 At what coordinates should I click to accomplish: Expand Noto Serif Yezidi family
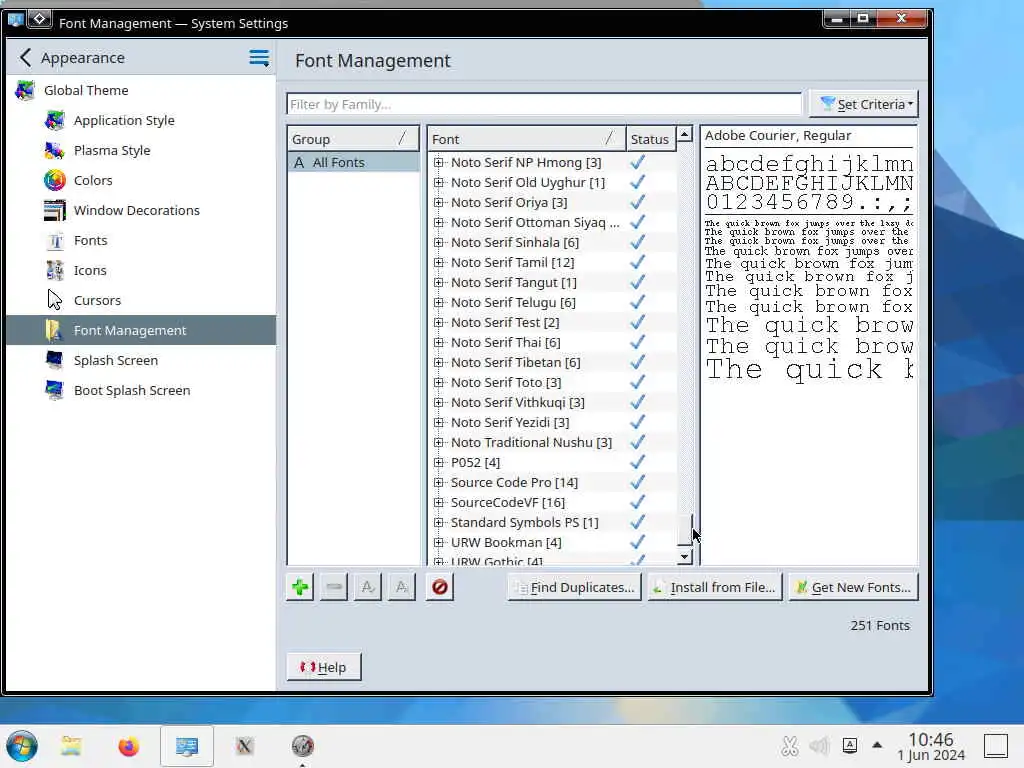coord(439,423)
